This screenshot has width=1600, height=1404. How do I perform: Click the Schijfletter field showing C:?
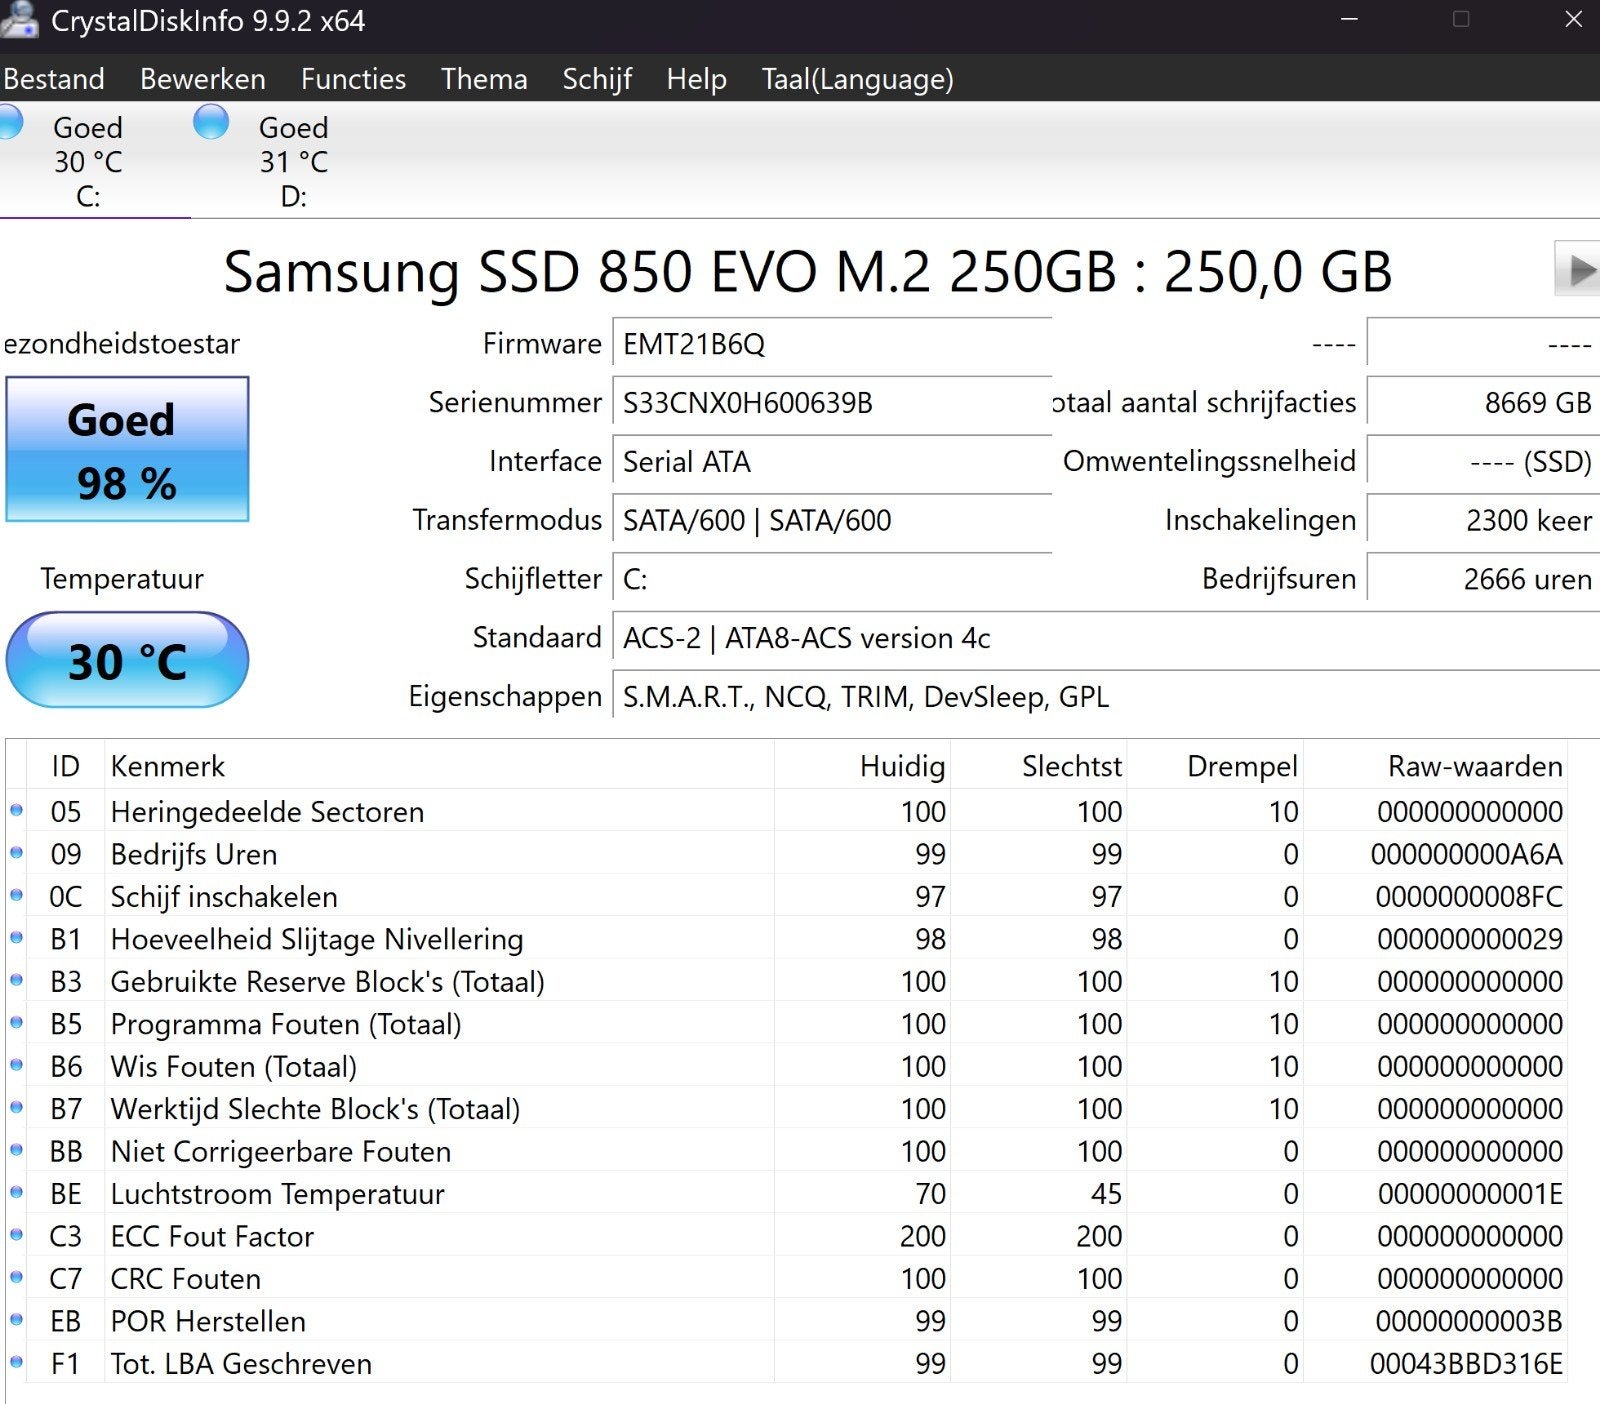click(x=832, y=579)
